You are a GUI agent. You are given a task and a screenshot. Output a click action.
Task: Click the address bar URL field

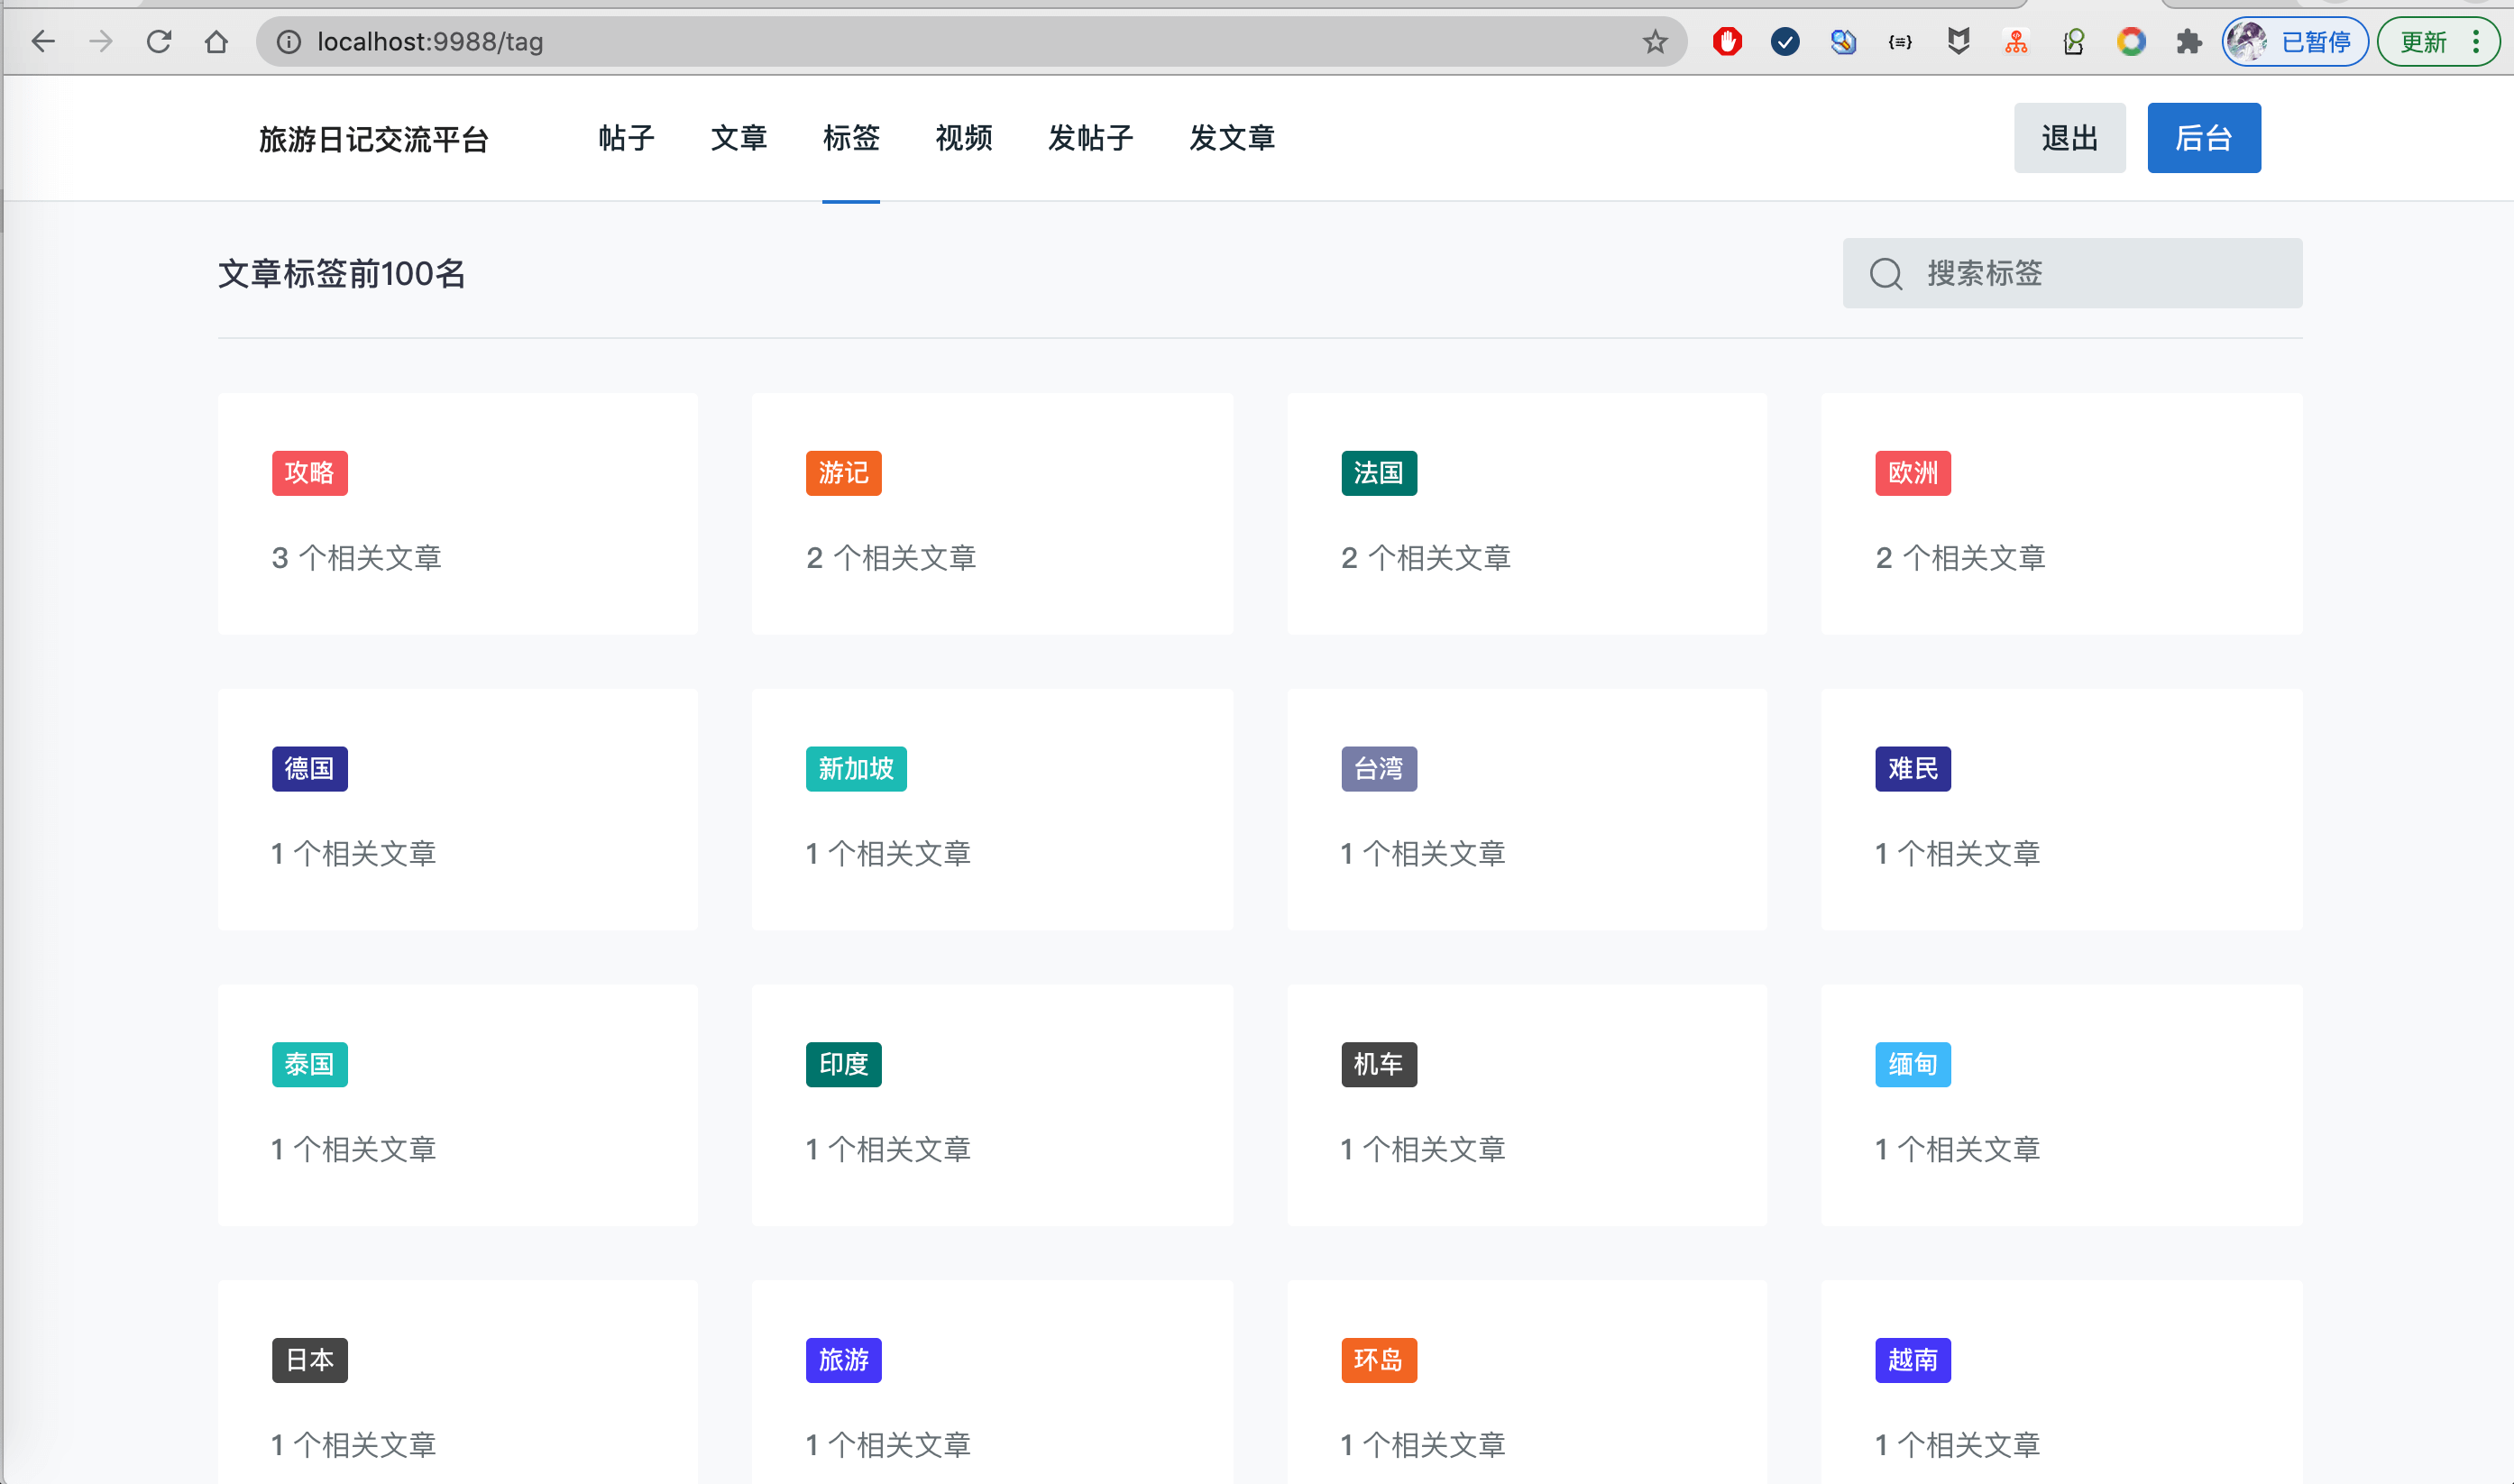970,41
